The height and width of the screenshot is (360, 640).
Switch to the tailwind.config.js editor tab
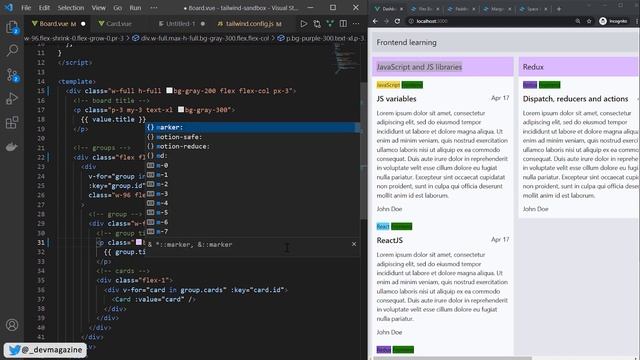click(250, 24)
